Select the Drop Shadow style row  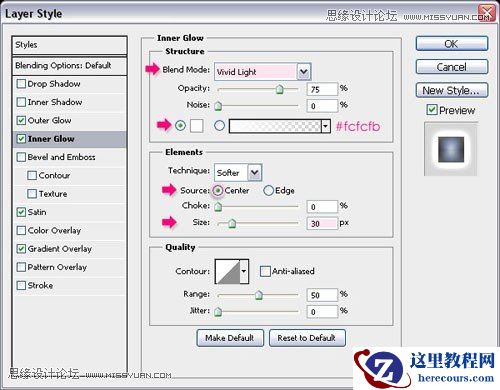pyautogui.click(x=69, y=84)
